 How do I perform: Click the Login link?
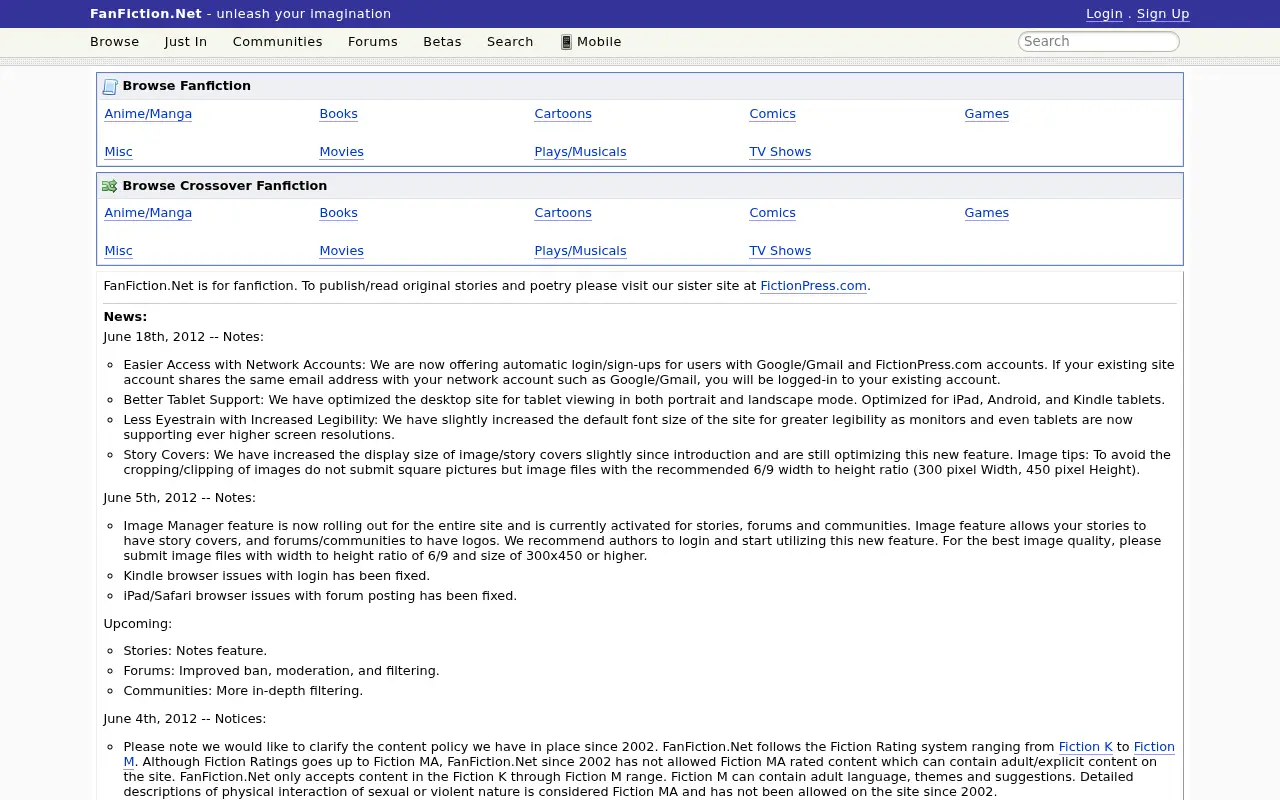[x=1104, y=14]
